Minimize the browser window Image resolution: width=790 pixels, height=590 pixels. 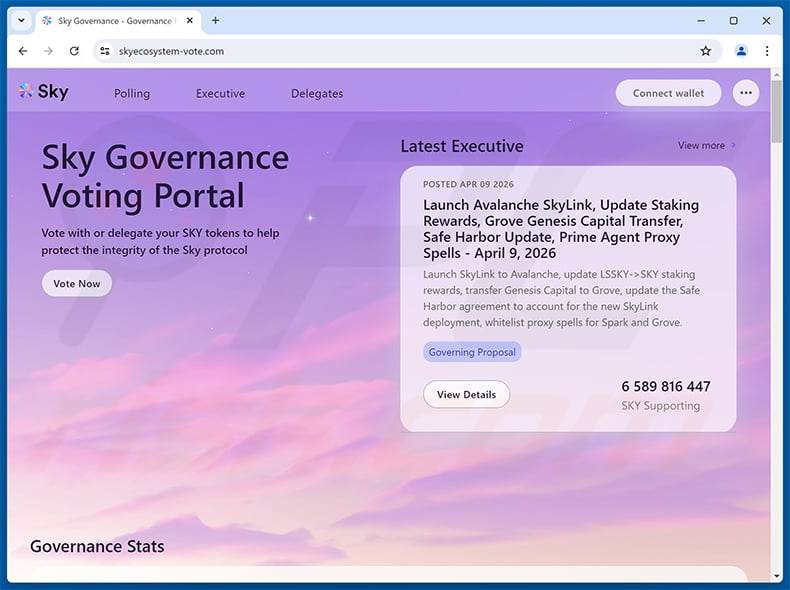[x=701, y=21]
